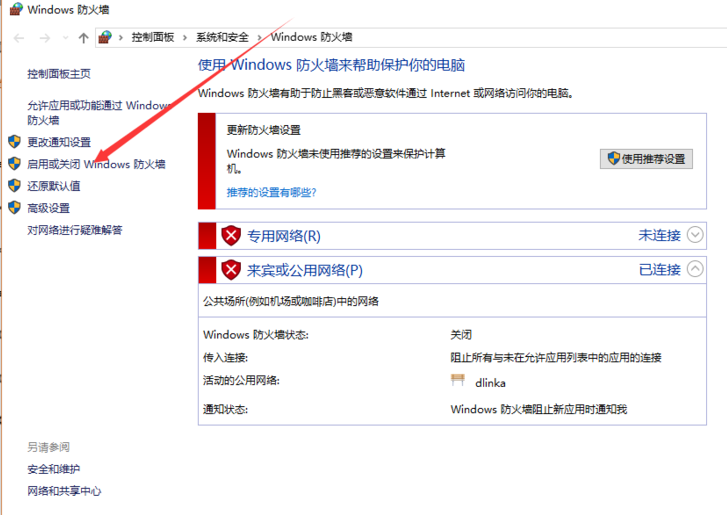Click firewall state value 关闭

461,335
